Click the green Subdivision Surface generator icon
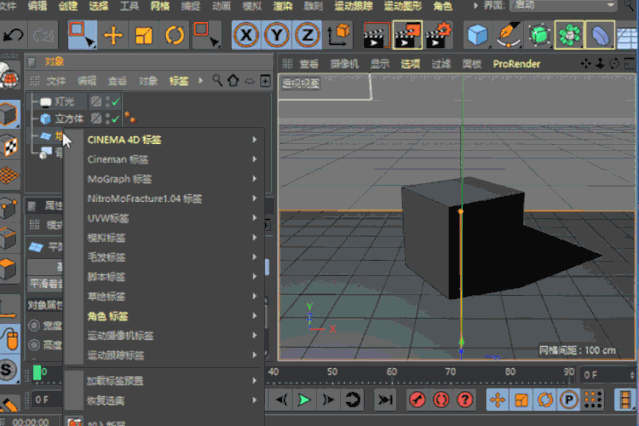 (539, 35)
